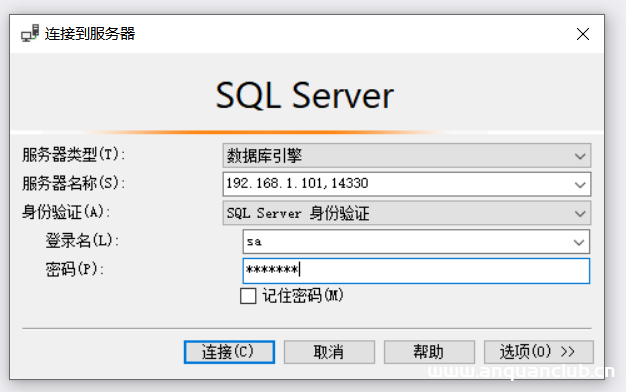
Task: Click the 服务器名称(S) label
Action: [73, 184]
